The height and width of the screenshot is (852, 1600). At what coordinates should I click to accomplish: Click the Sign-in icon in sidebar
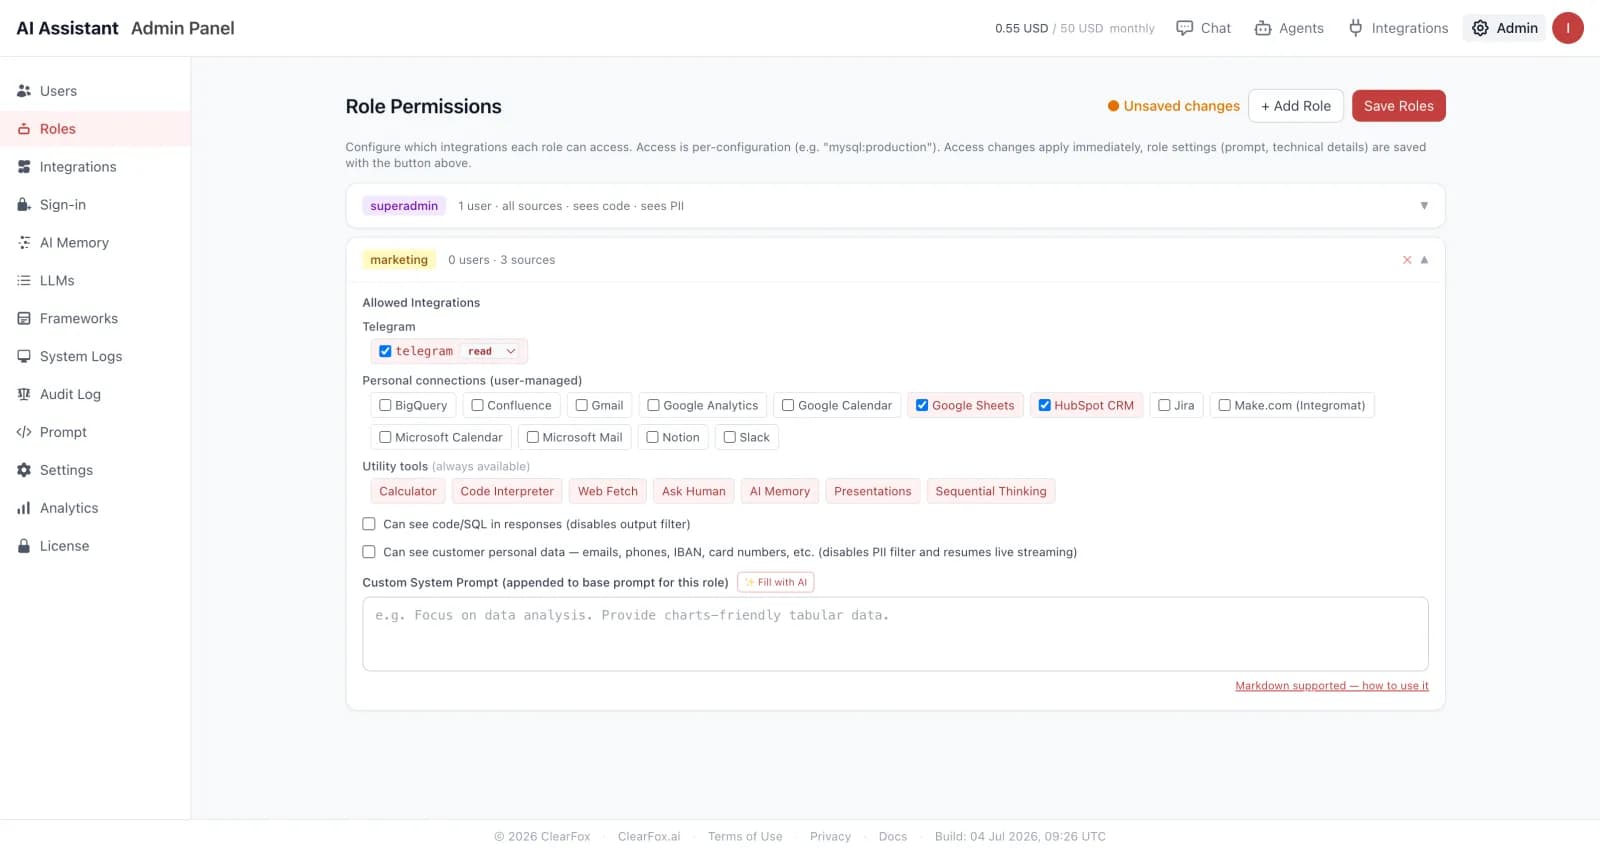(24, 205)
